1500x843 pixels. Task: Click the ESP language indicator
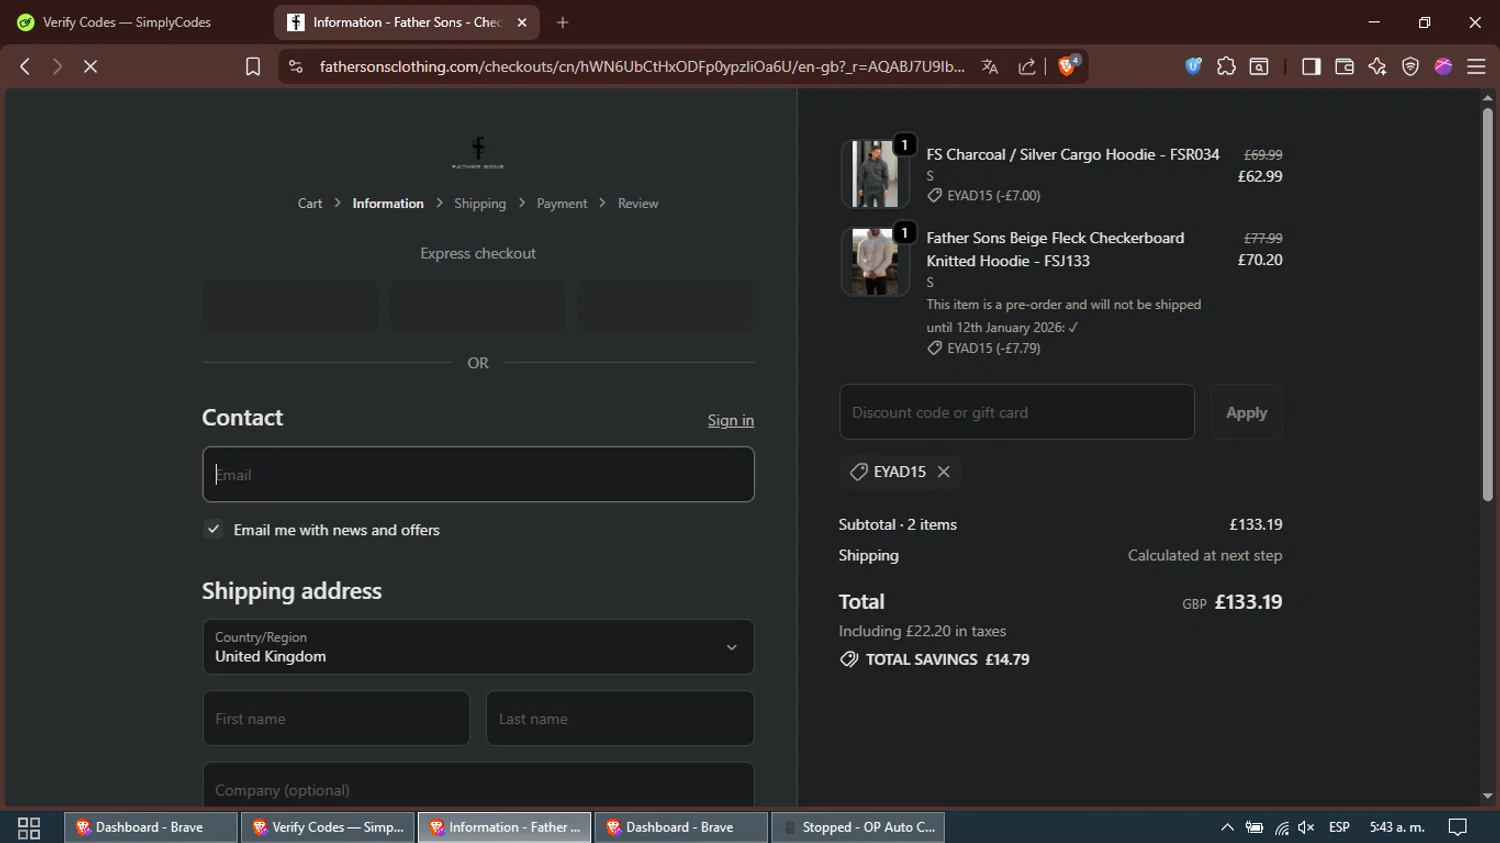1339,827
